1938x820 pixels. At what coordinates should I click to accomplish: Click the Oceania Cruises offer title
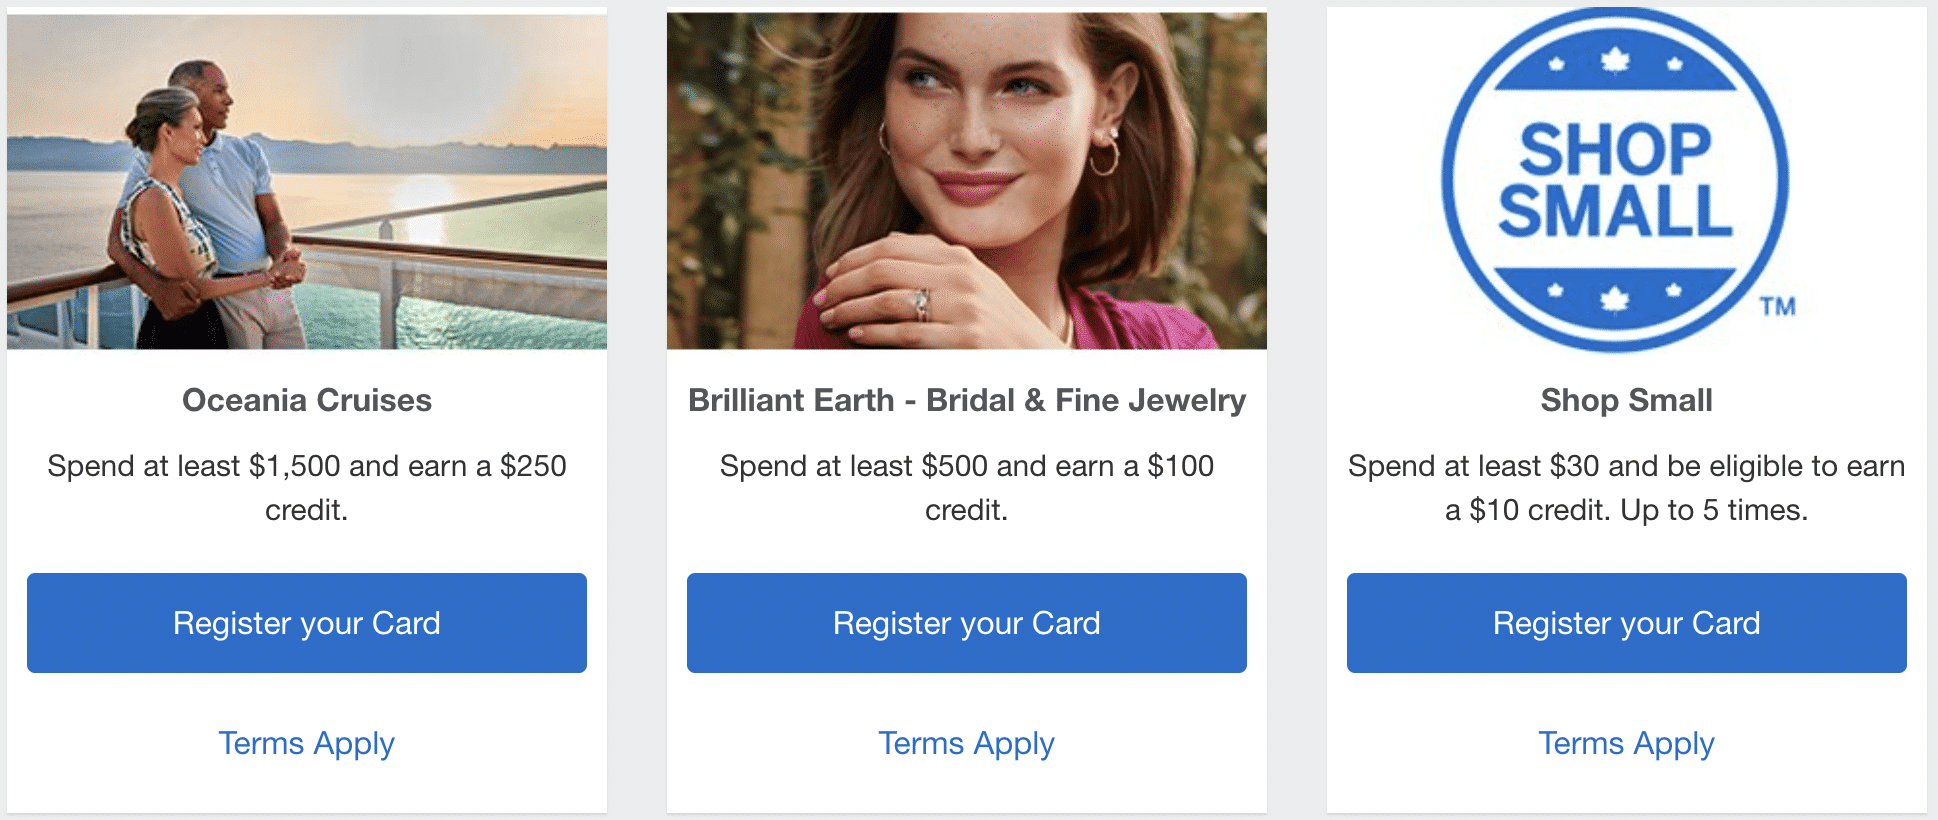click(307, 400)
